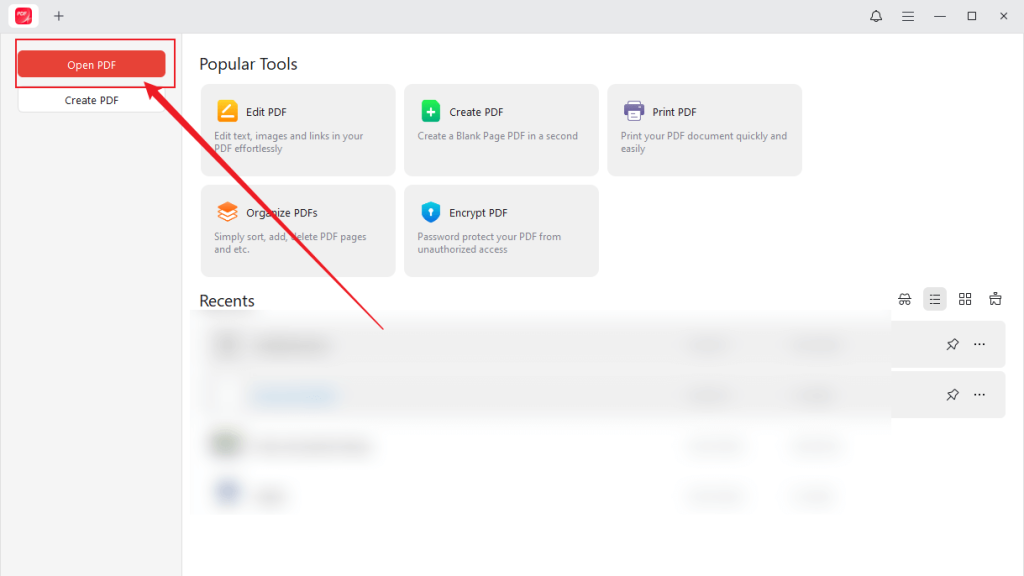Clear the recents list with trash icon
Screen dimensions: 1024x576
(995, 299)
